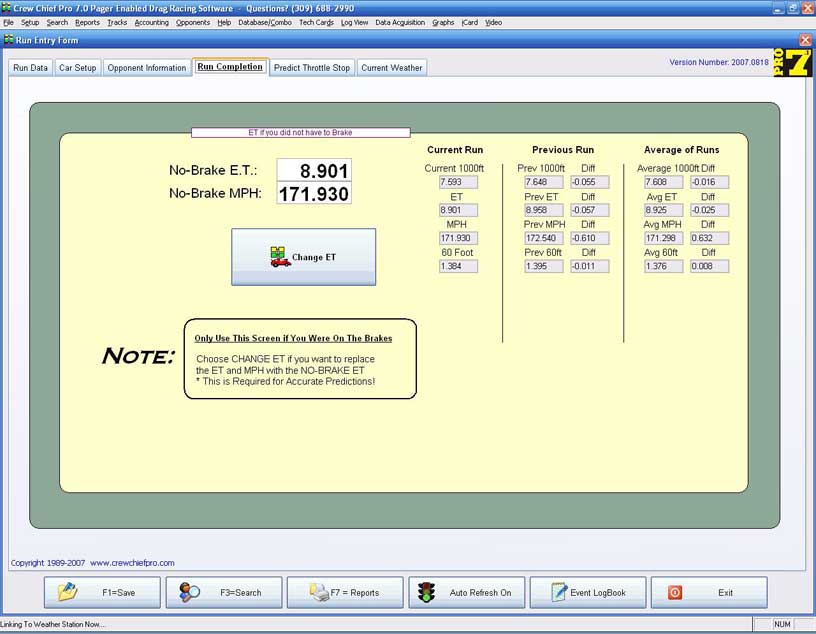816x634 pixels.
Task: Open the Setup menu
Action: coord(30,22)
